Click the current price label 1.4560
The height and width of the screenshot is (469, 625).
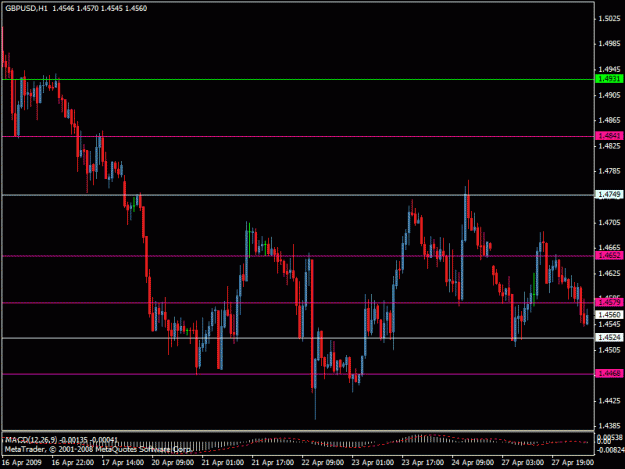(x=609, y=315)
